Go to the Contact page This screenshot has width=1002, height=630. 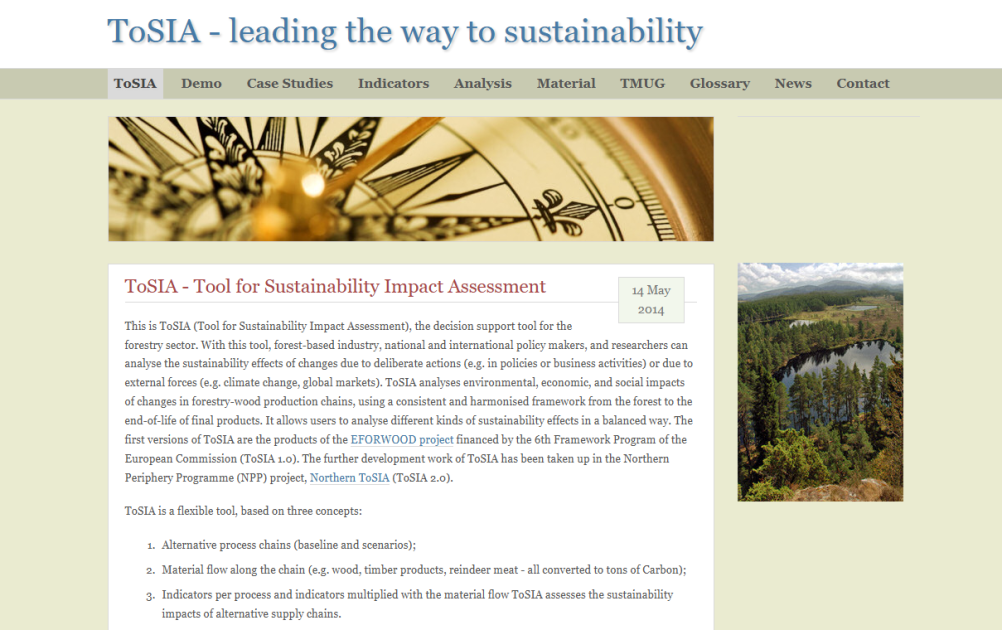(x=863, y=84)
